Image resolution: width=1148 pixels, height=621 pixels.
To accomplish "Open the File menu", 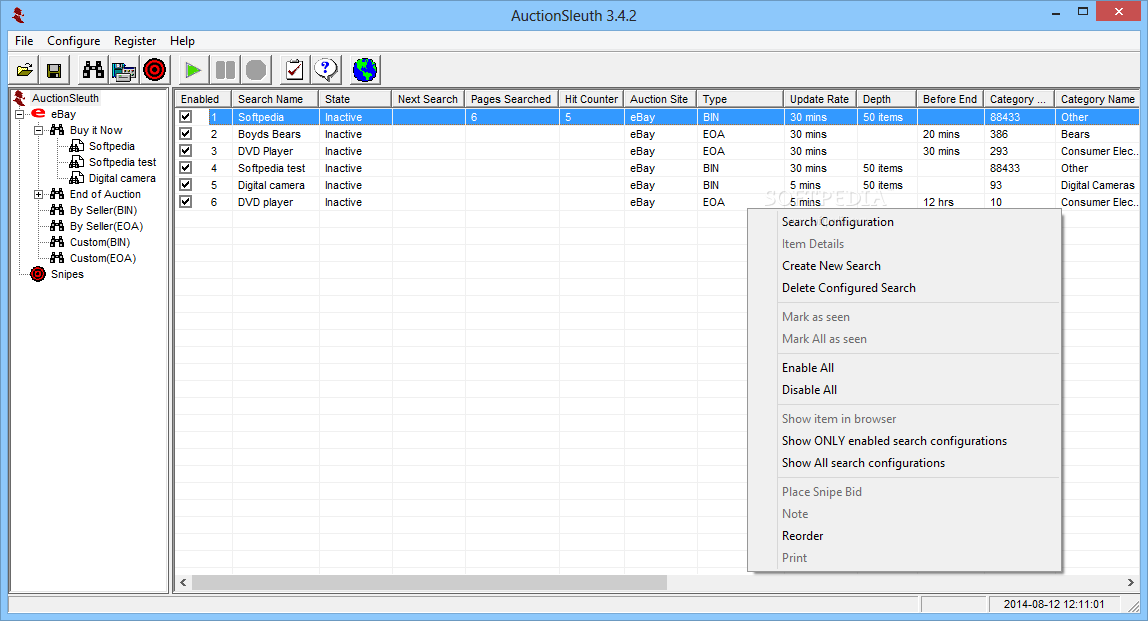I will (24, 41).
